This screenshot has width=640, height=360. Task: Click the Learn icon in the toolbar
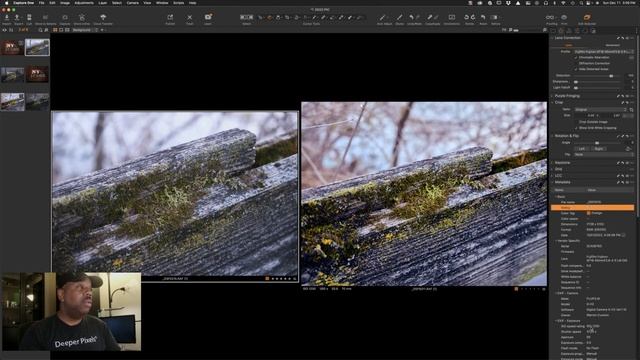[208, 17]
